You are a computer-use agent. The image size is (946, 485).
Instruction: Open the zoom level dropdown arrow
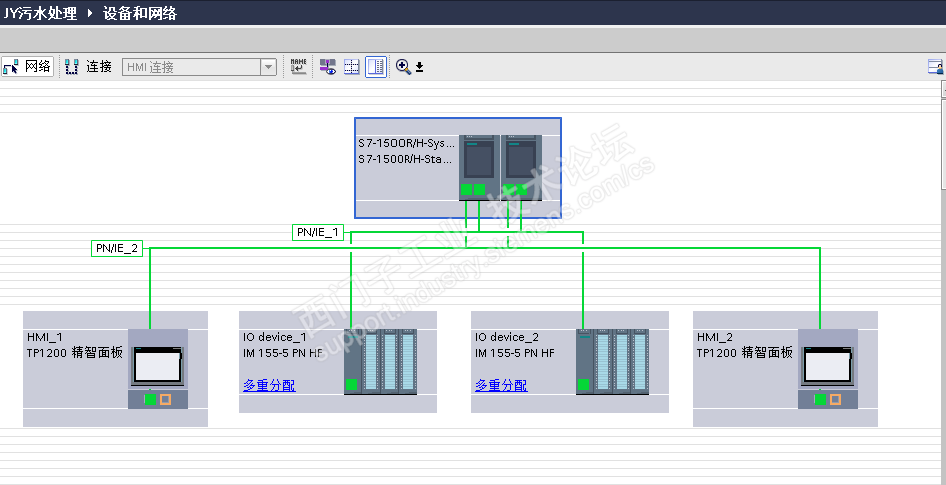pyautogui.click(x=419, y=67)
